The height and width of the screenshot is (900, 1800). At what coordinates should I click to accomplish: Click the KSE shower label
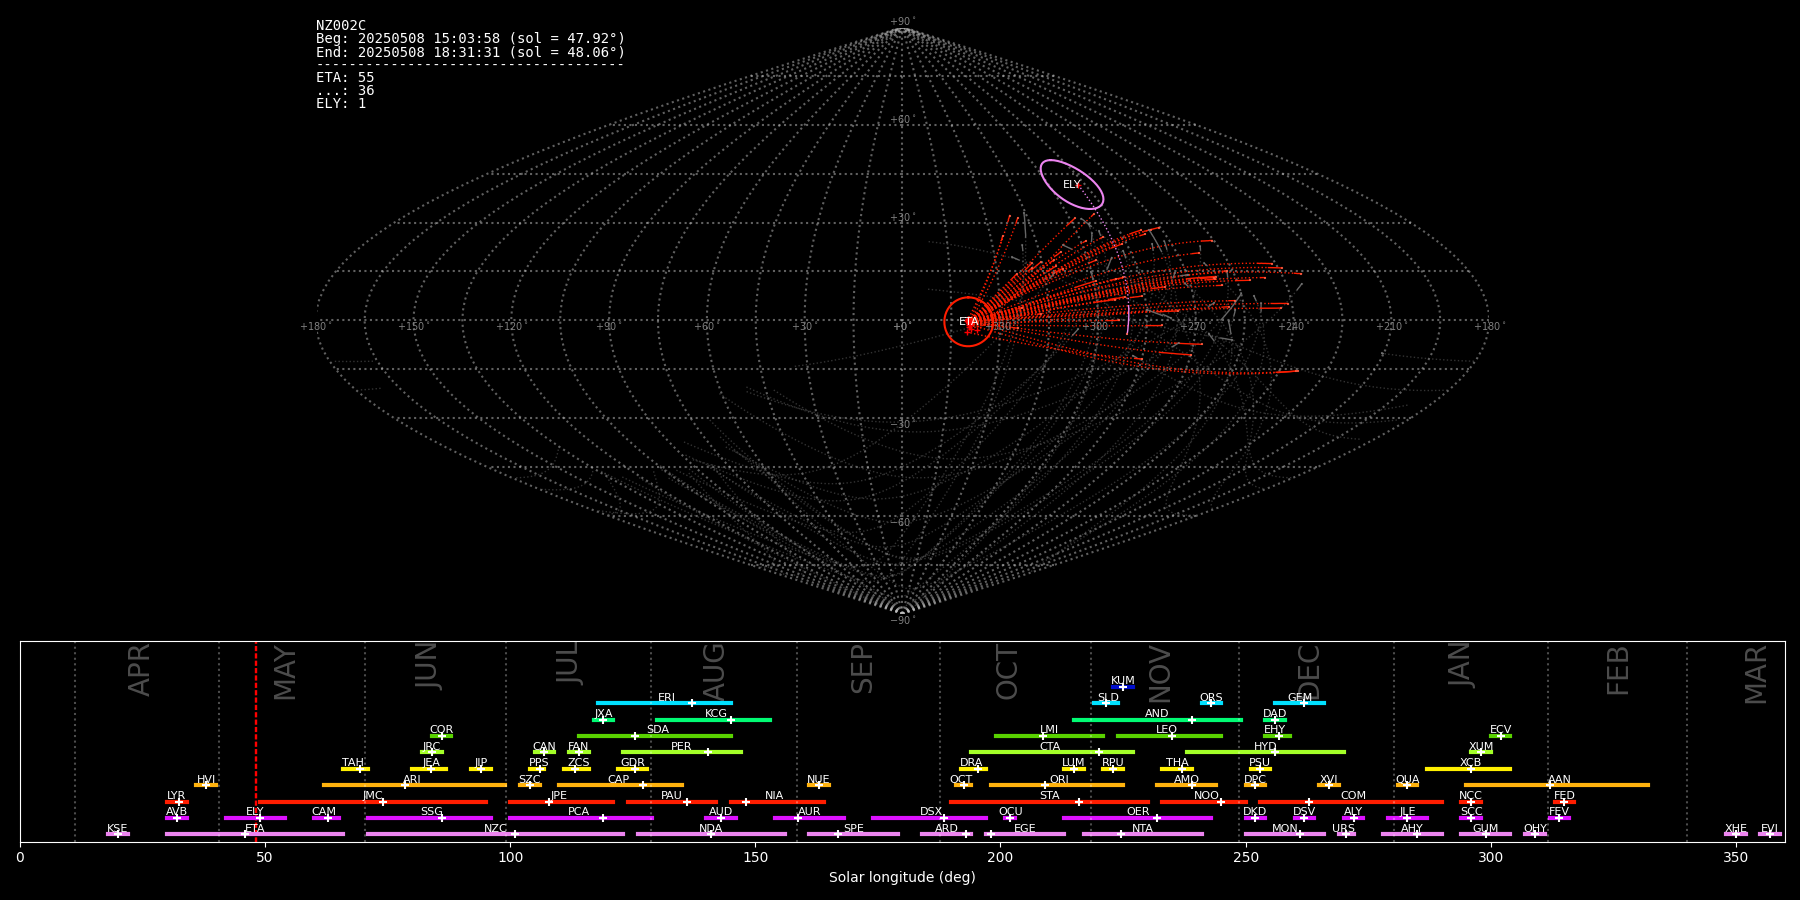point(117,829)
